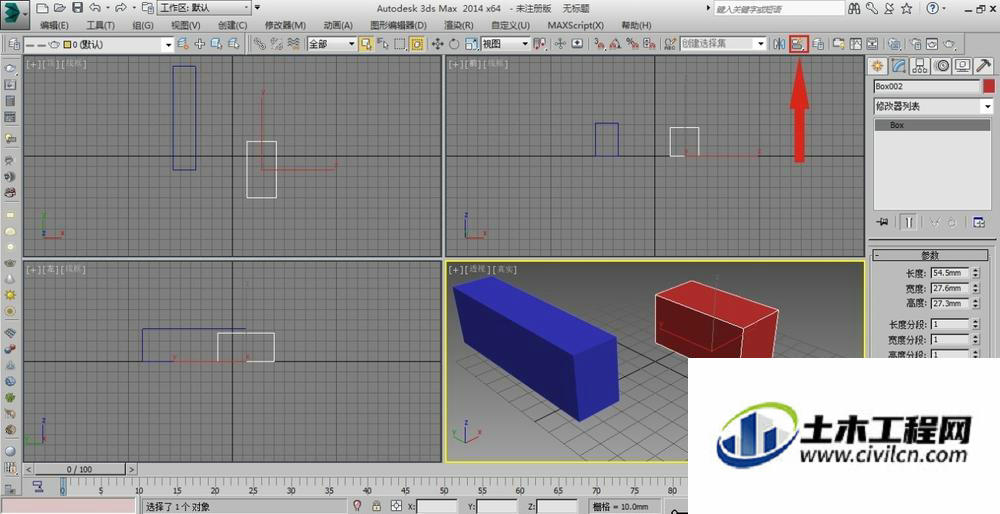
Task: Open the Material Editor
Action: click(x=894, y=44)
